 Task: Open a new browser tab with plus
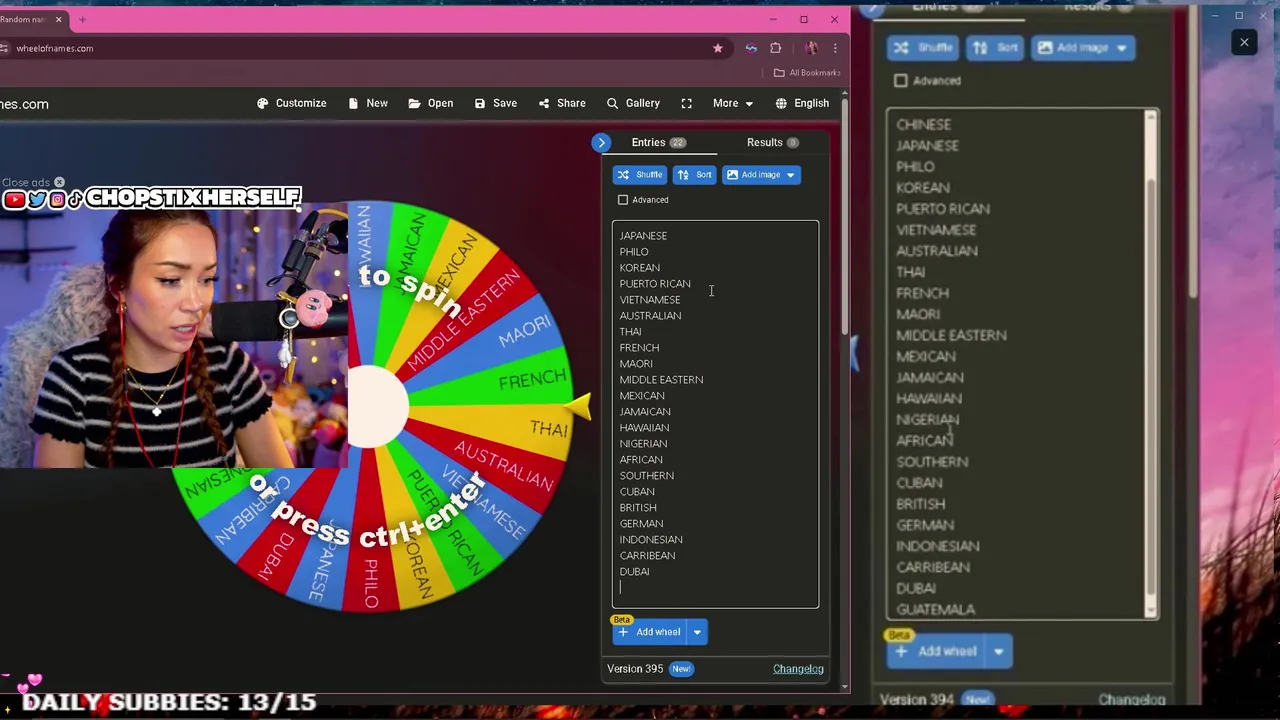pyautogui.click(x=82, y=19)
